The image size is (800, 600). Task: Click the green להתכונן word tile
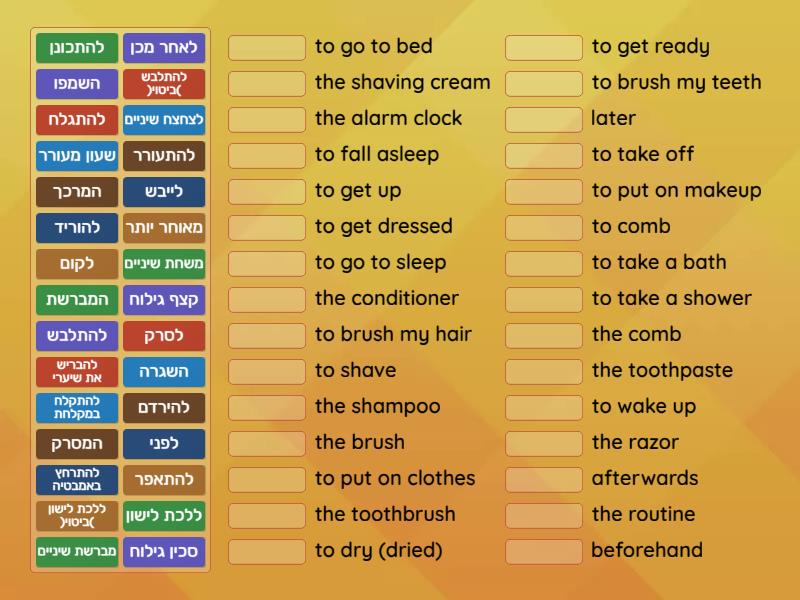77,48
